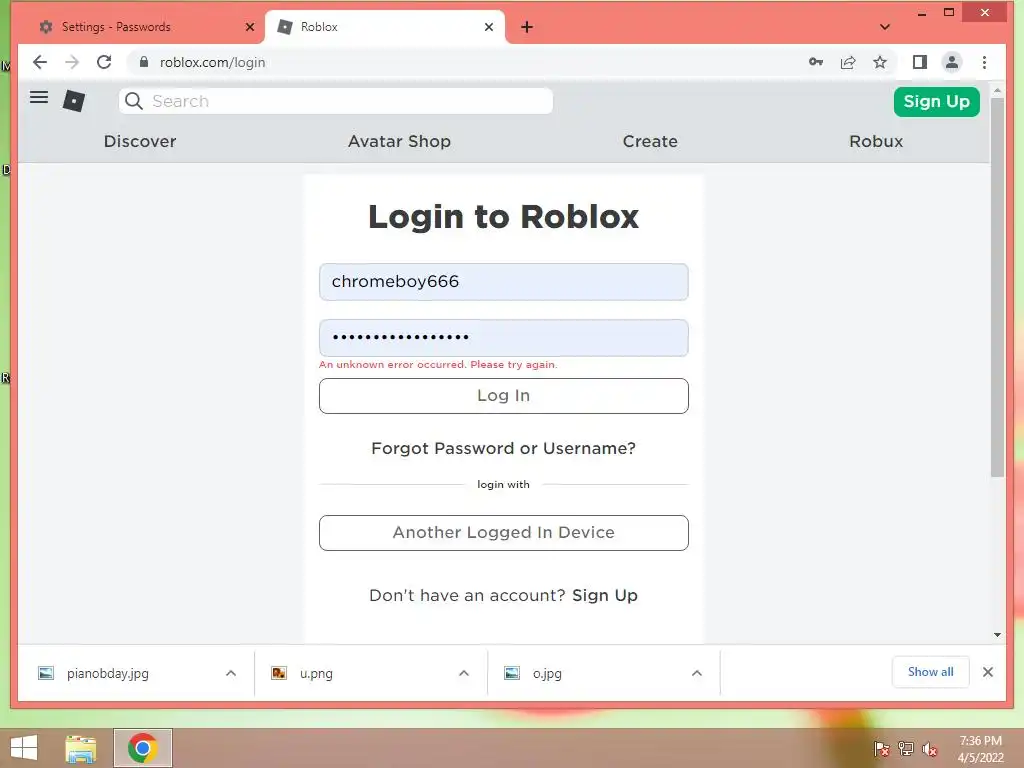Share this page icon in address bar
The image size is (1024, 768).
(x=848, y=62)
